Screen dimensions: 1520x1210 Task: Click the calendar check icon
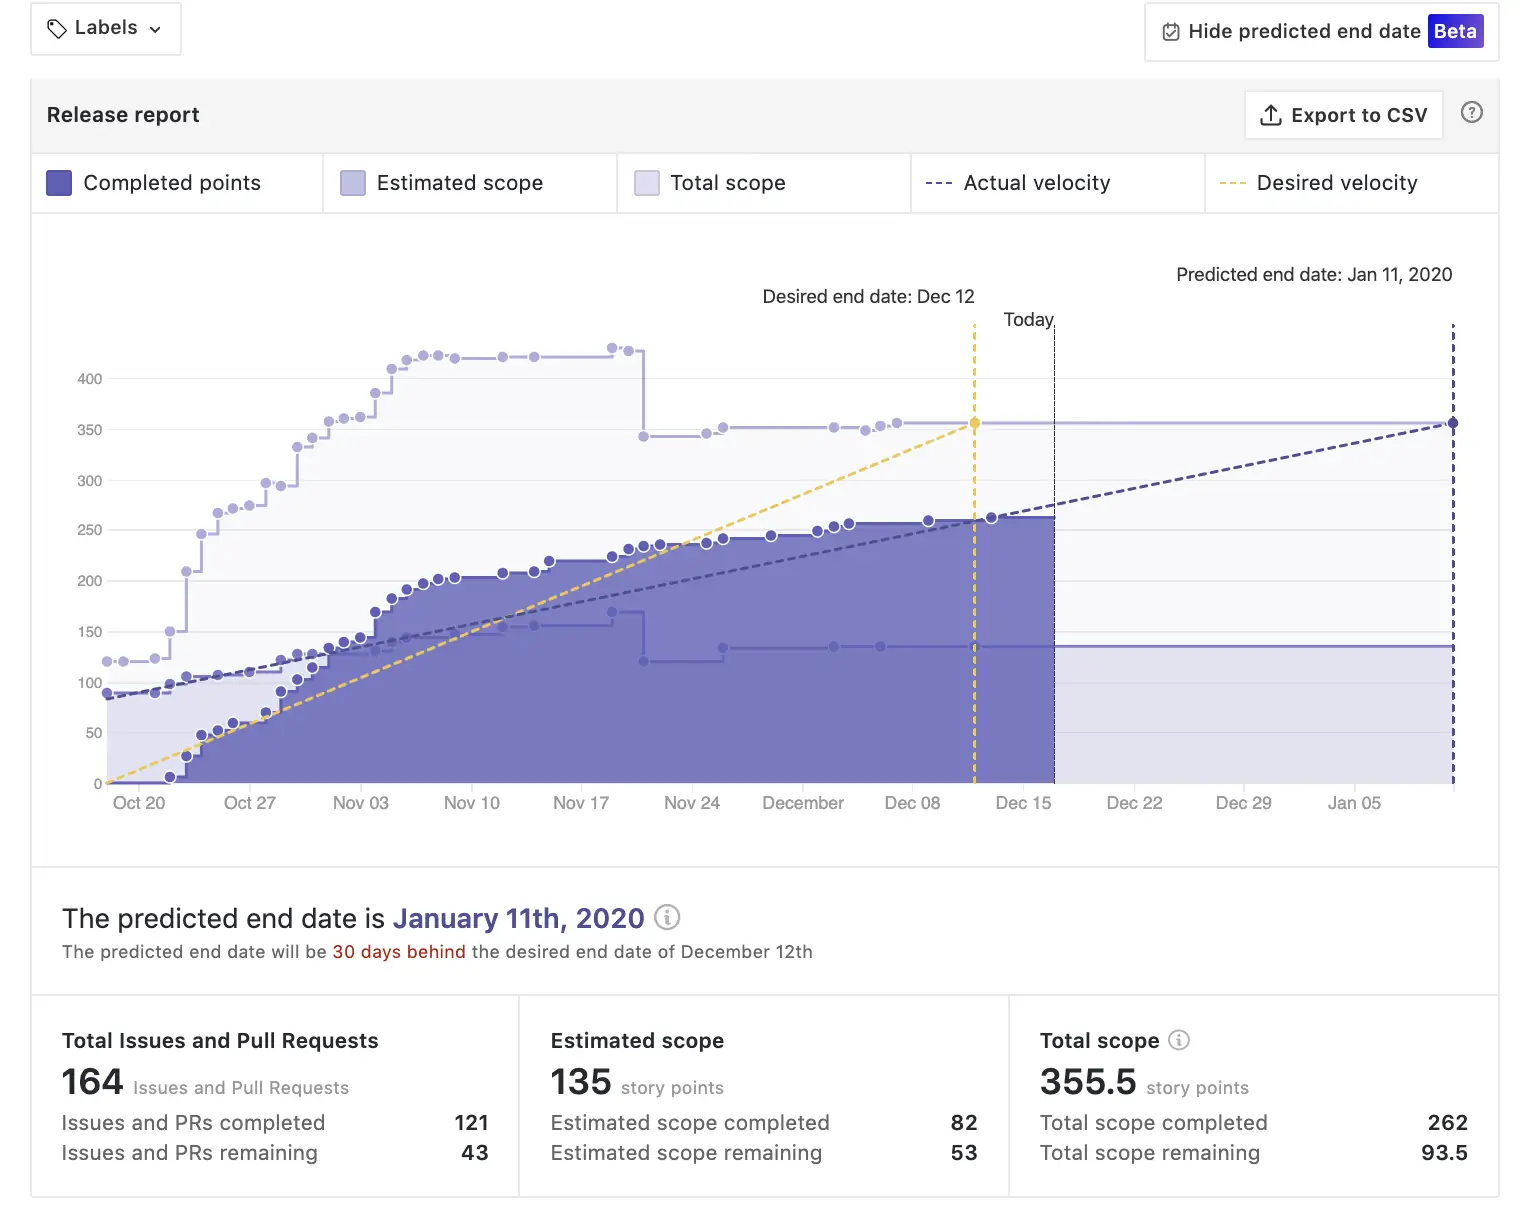coord(1171,32)
